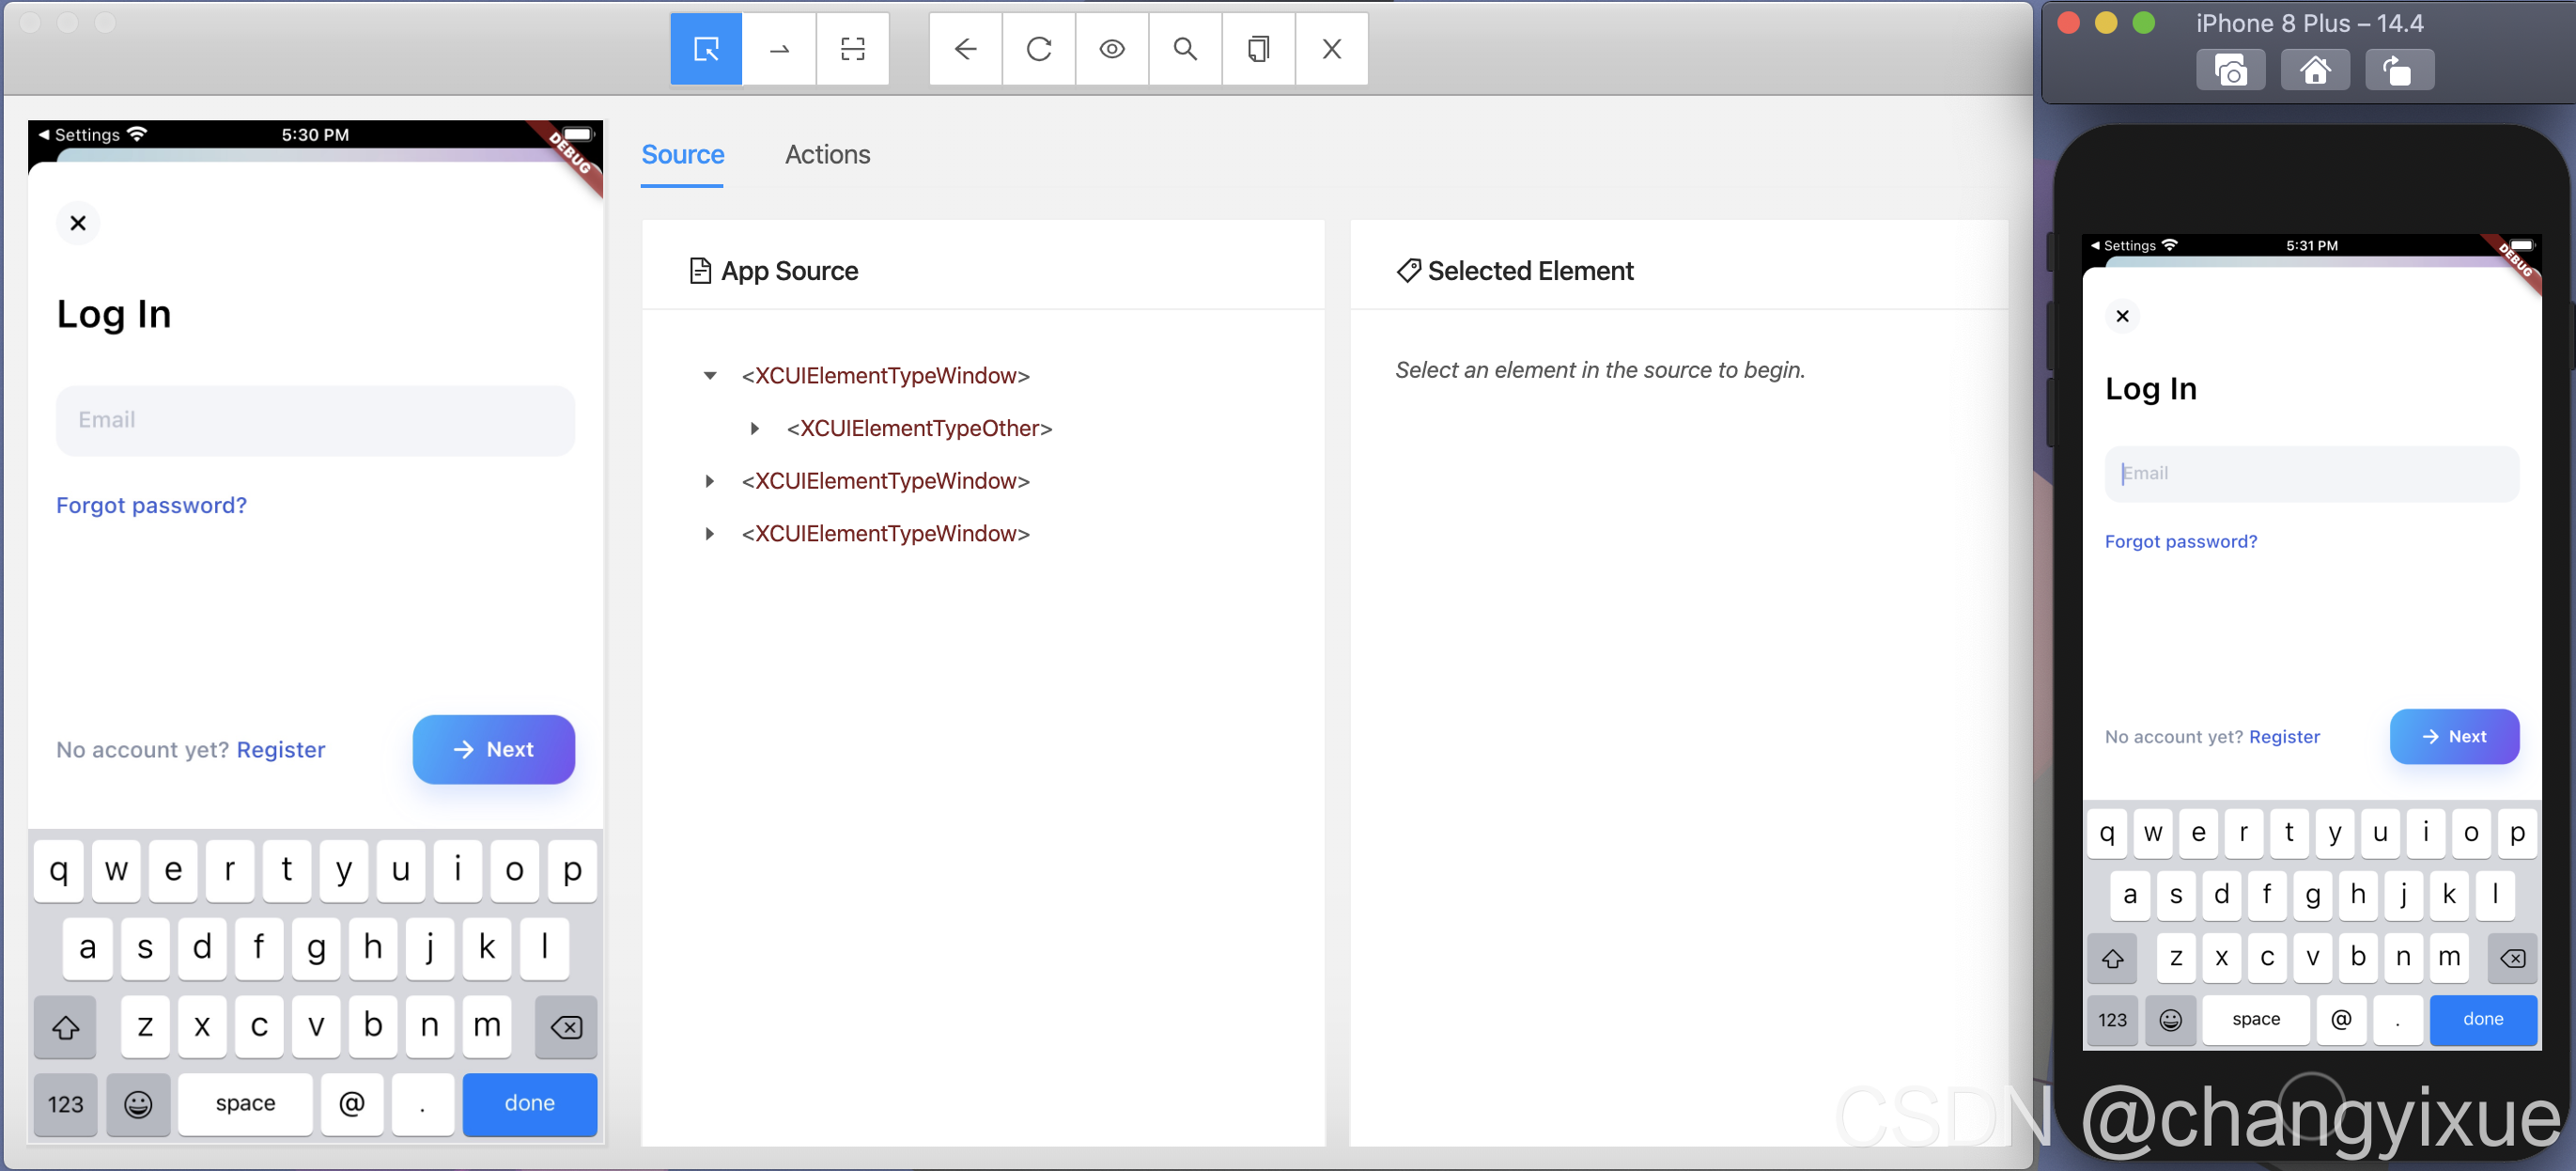2576x1171 pixels.
Task: Focus the Email field in inspector preview
Action: (315, 420)
